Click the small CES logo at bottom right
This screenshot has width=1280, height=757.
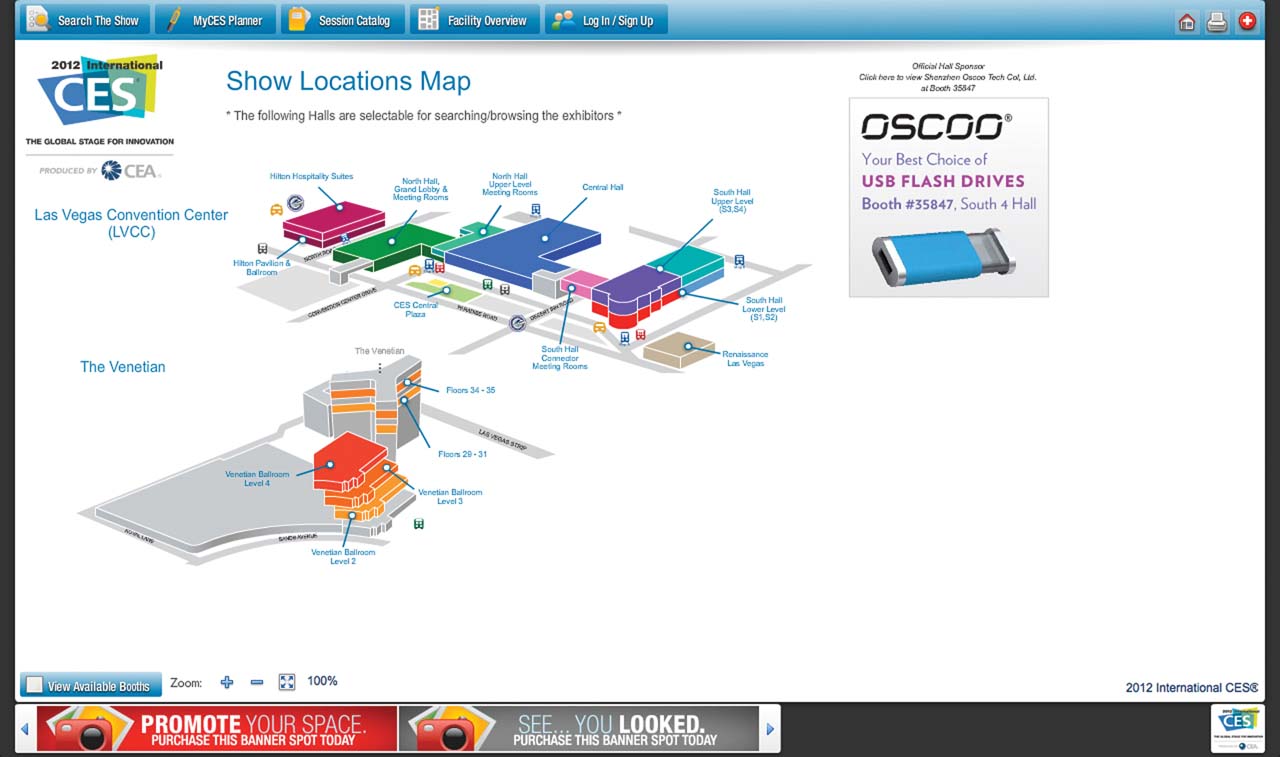1237,728
